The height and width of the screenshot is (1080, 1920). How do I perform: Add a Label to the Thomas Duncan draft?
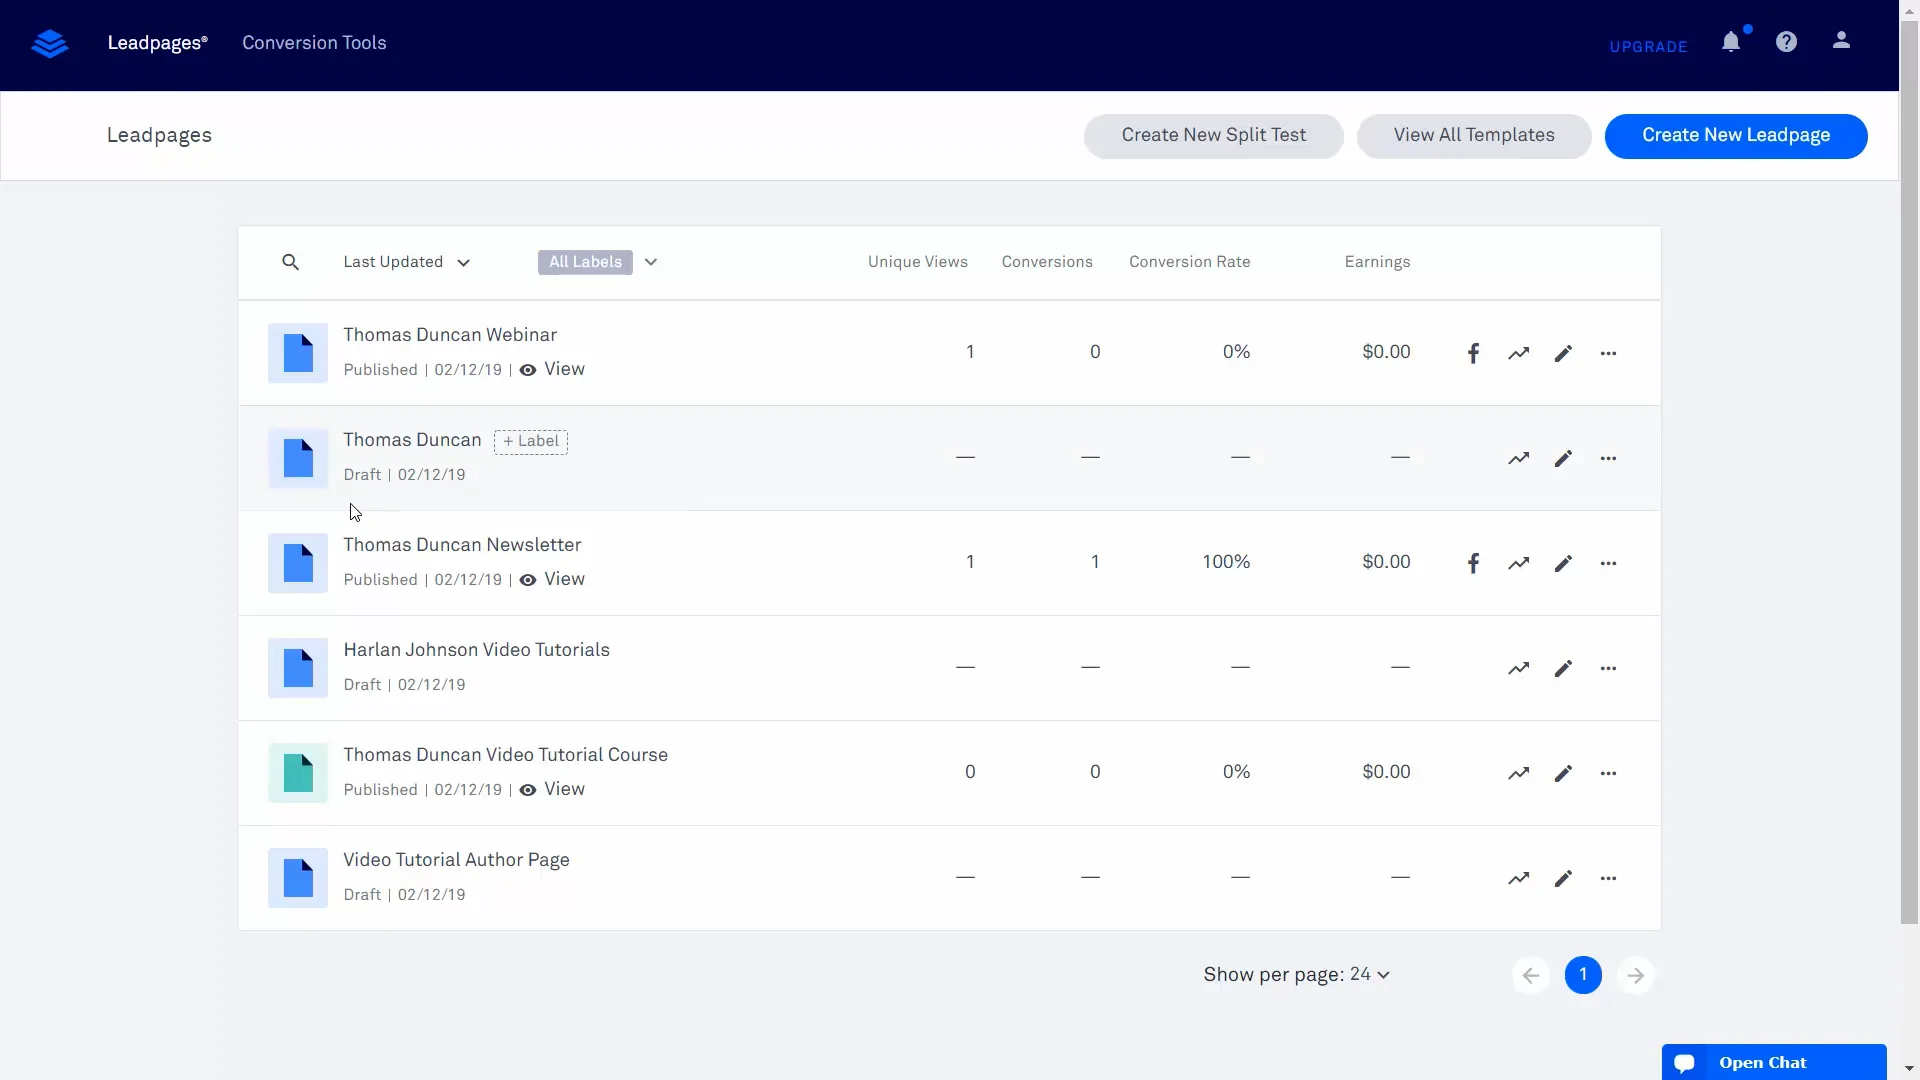pyautogui.click(x=530, y=441)
